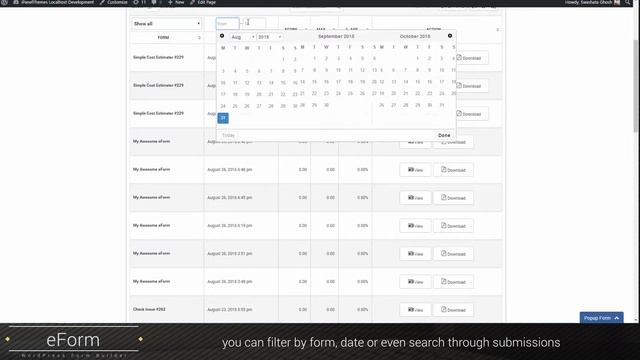Open the Howdy user account menu
Viewport: 640px width, 360px height.
coord(592,2)
